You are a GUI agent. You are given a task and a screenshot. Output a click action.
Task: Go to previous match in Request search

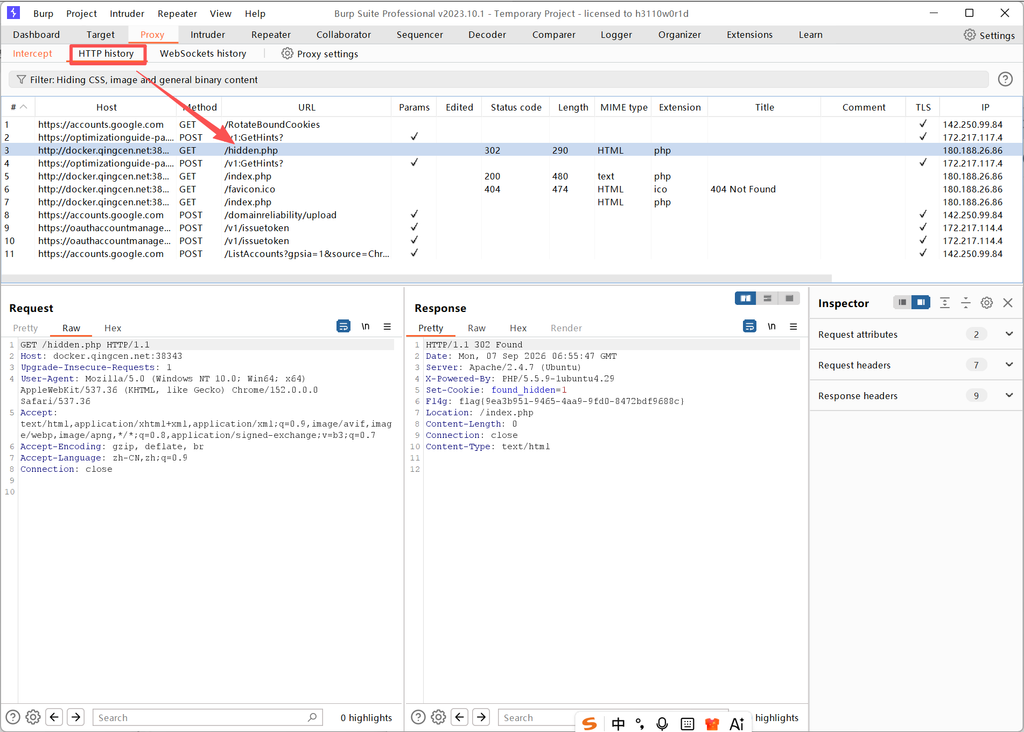coord(54,717)
